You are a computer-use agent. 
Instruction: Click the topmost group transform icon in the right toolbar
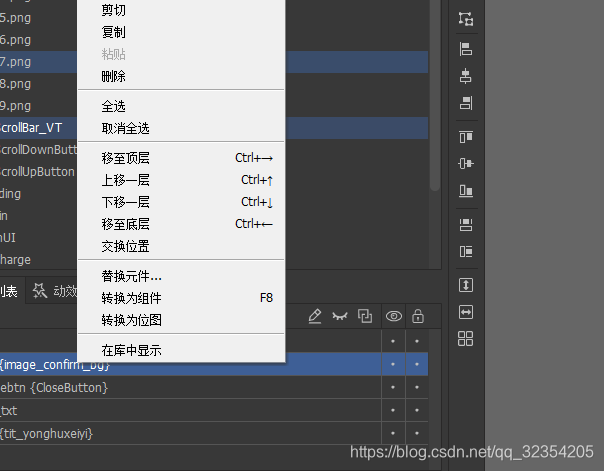(x=466, y=18)
